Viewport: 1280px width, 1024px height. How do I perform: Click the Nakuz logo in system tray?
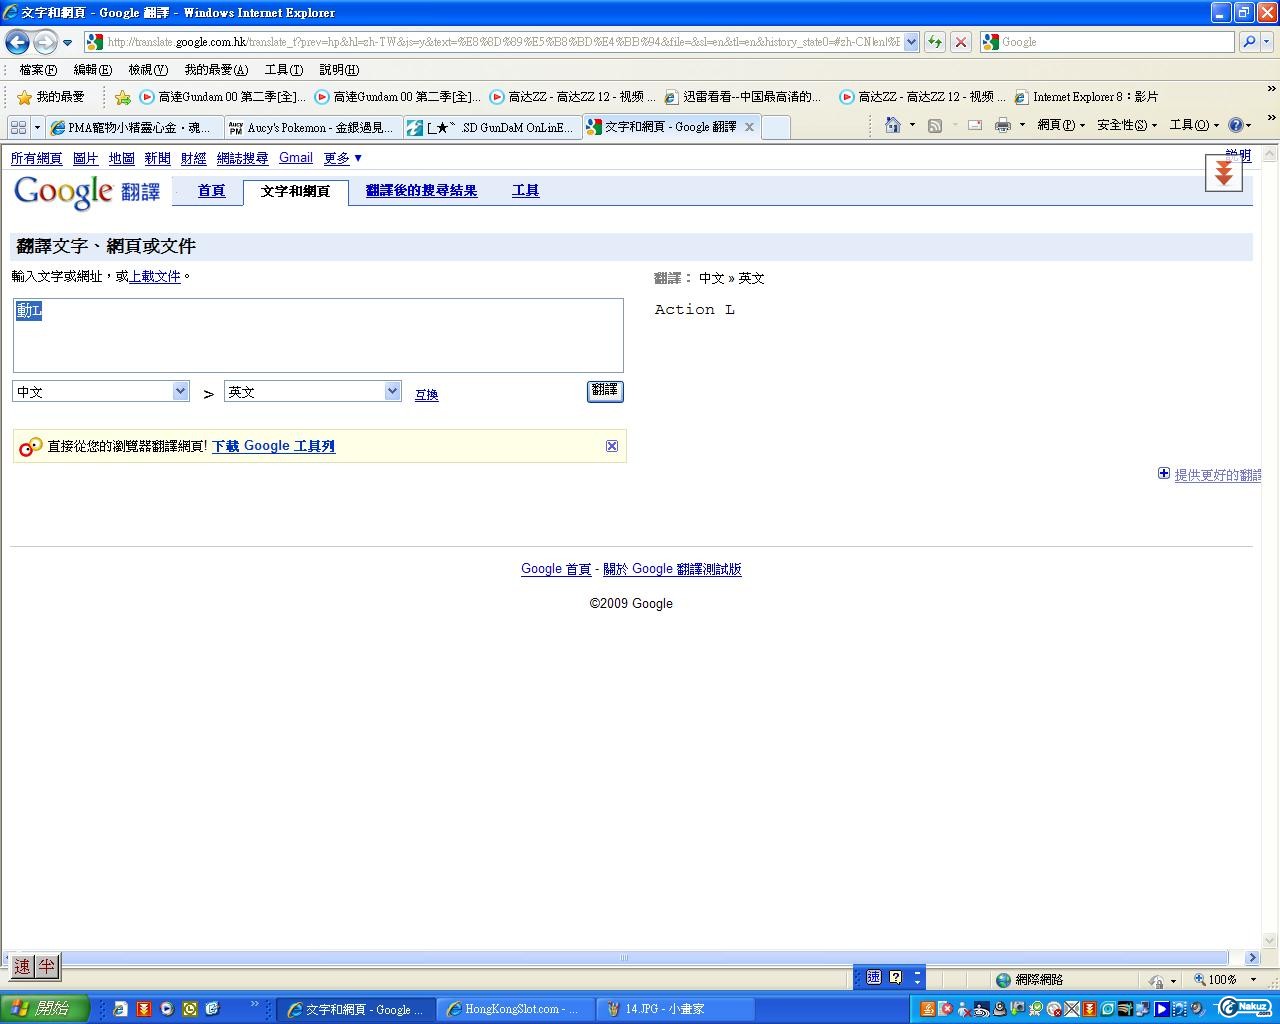point(1246,1008)
